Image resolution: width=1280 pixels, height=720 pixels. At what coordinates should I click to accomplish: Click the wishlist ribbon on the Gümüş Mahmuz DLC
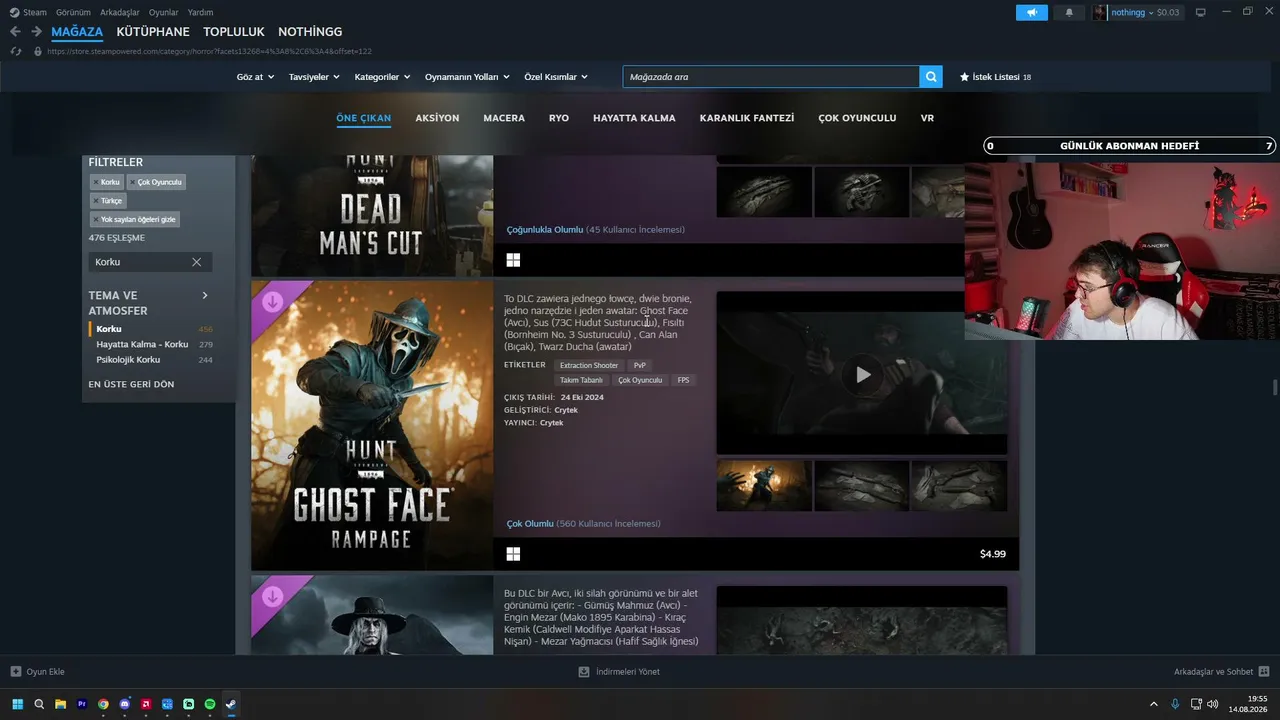click(x=273, y=597)
